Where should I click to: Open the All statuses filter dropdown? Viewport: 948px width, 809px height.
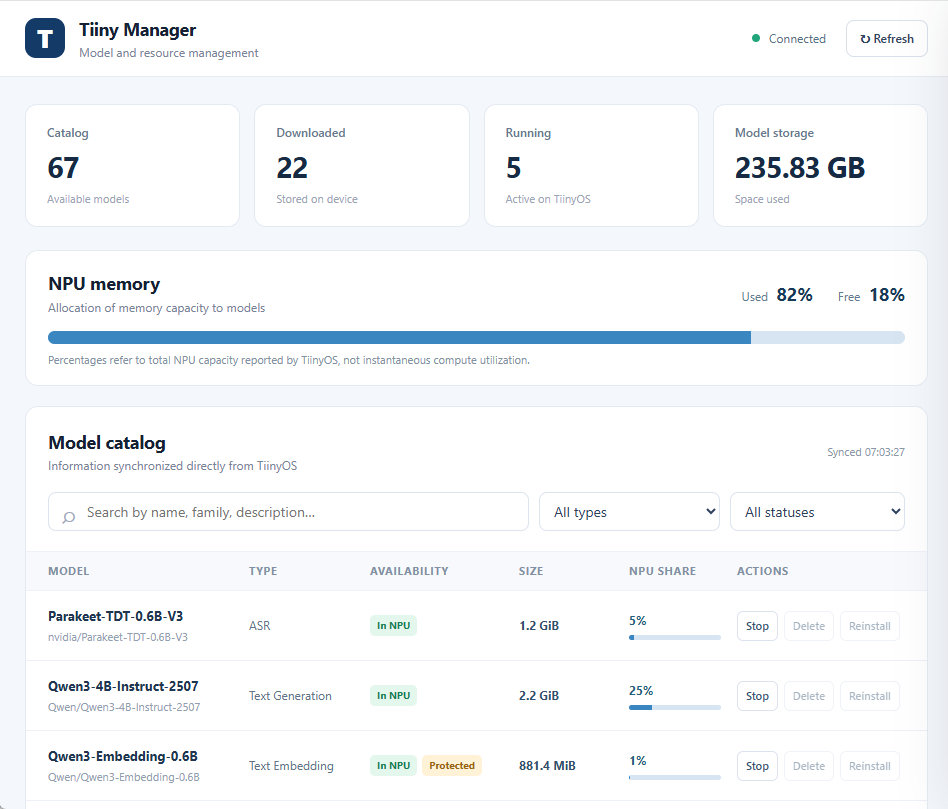coord(817,512)
